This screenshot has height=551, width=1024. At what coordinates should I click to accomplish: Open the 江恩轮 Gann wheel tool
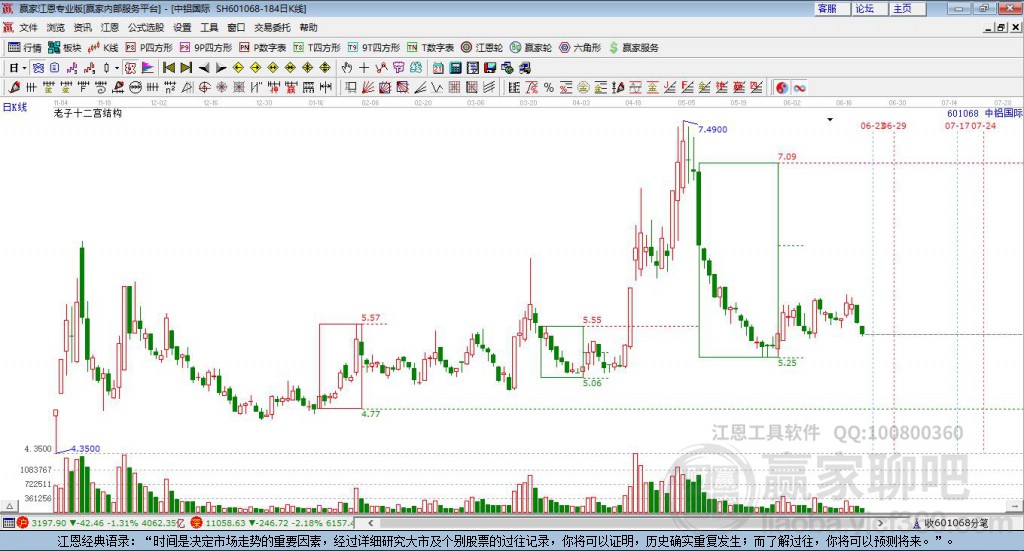[482, 48]
